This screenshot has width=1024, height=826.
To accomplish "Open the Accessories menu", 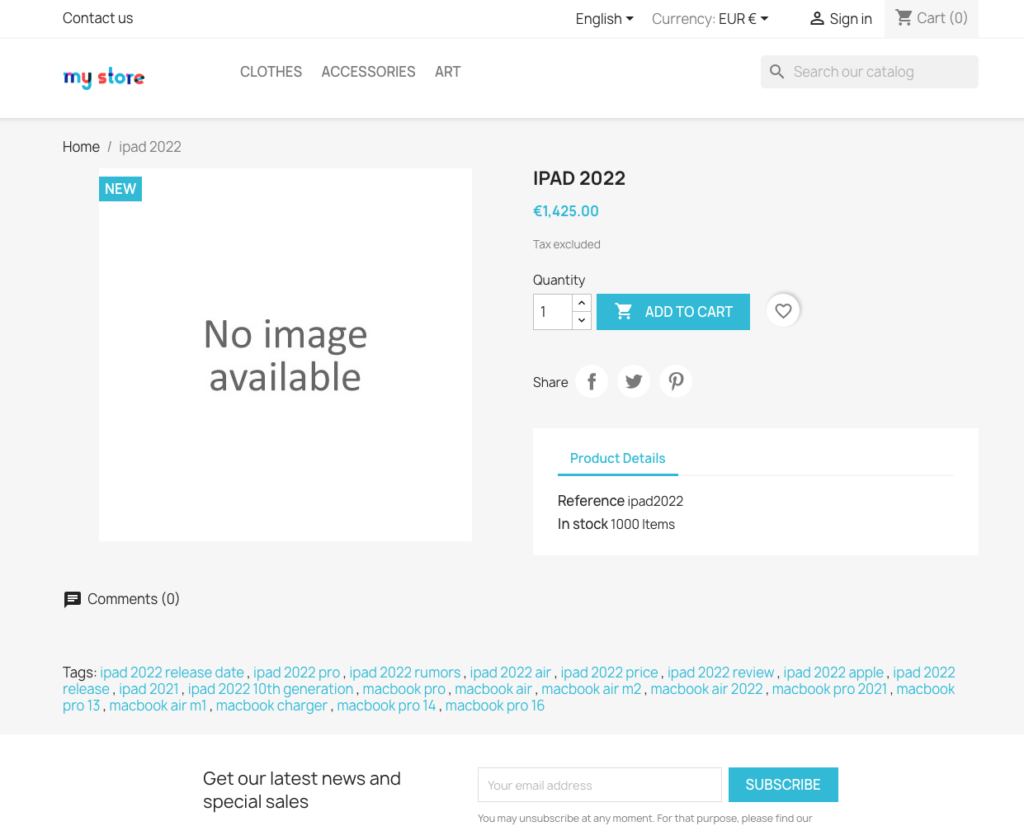I will [x=368, y=72].
